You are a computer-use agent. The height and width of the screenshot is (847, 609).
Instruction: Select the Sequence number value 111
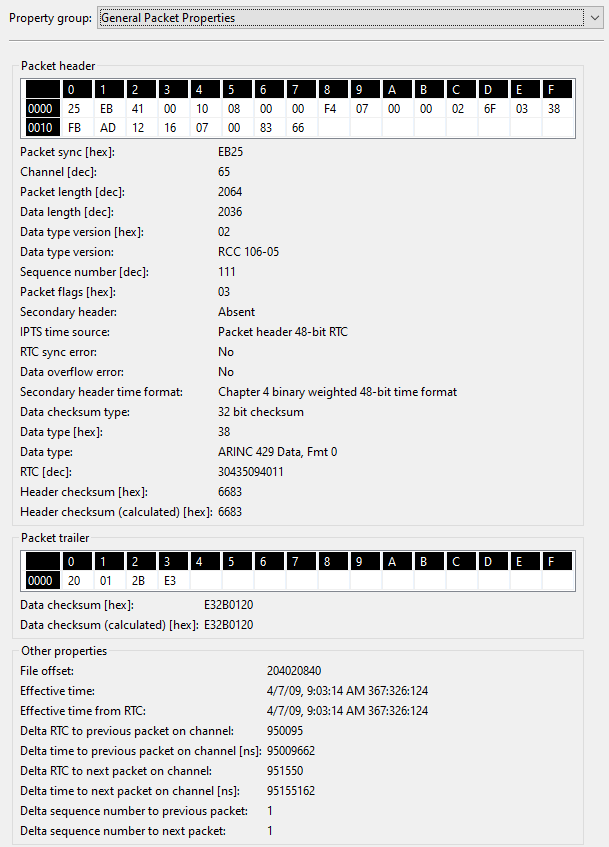(227, 272)
